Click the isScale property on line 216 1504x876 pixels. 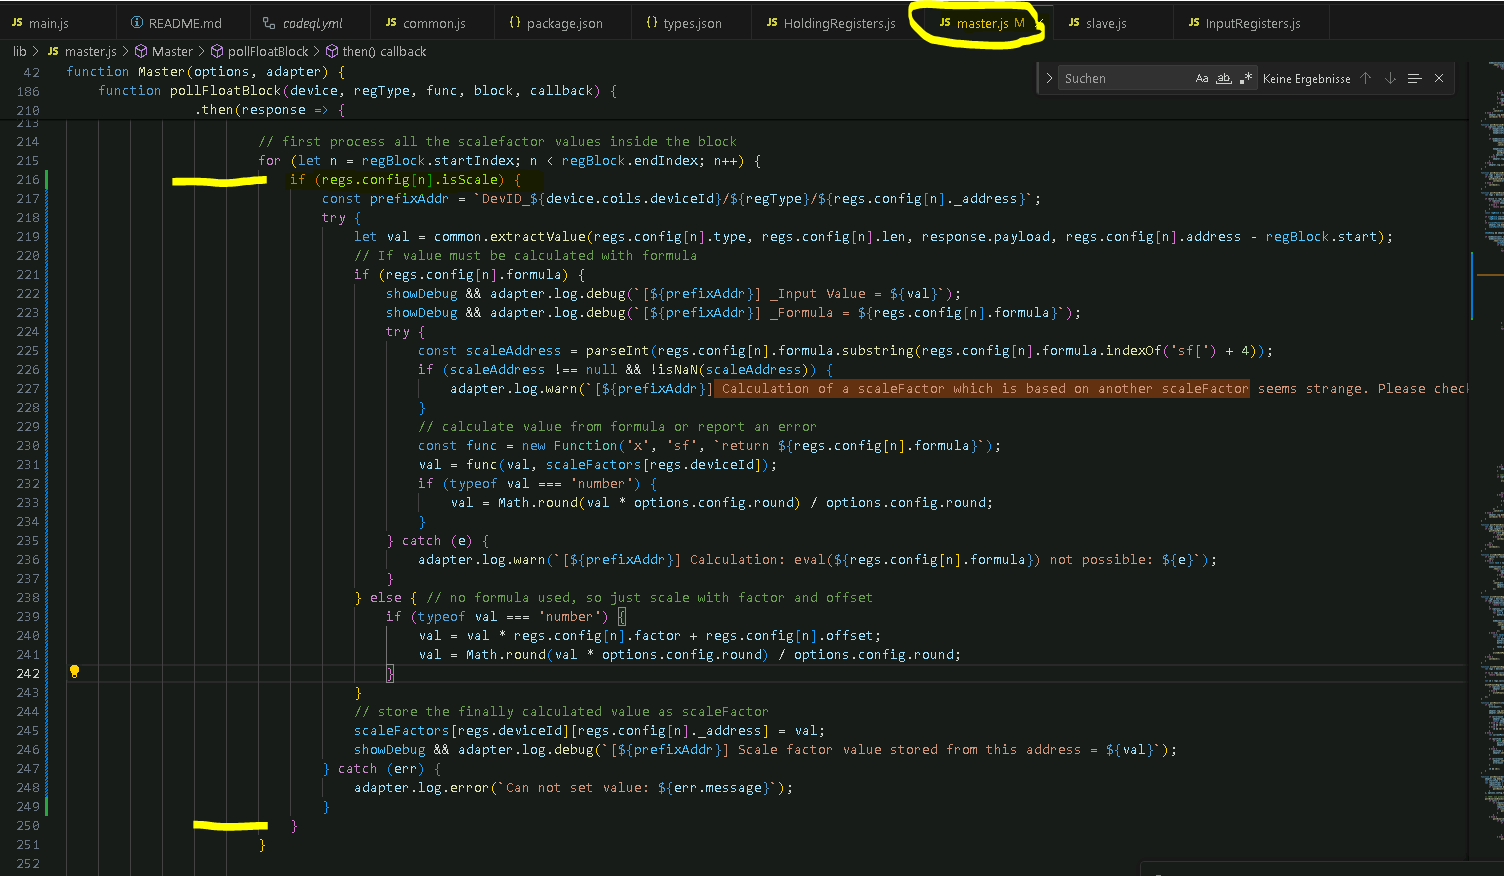pos(469,180)
